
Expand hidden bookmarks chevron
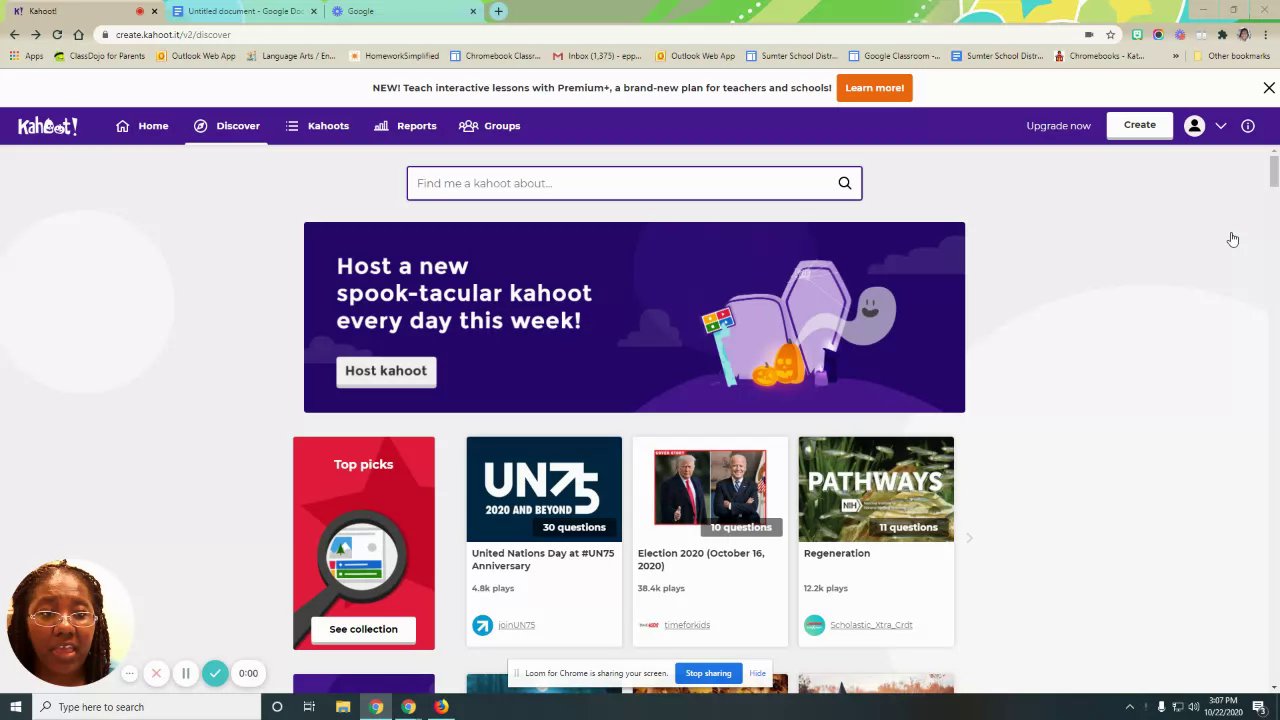tap(1175, 56)
